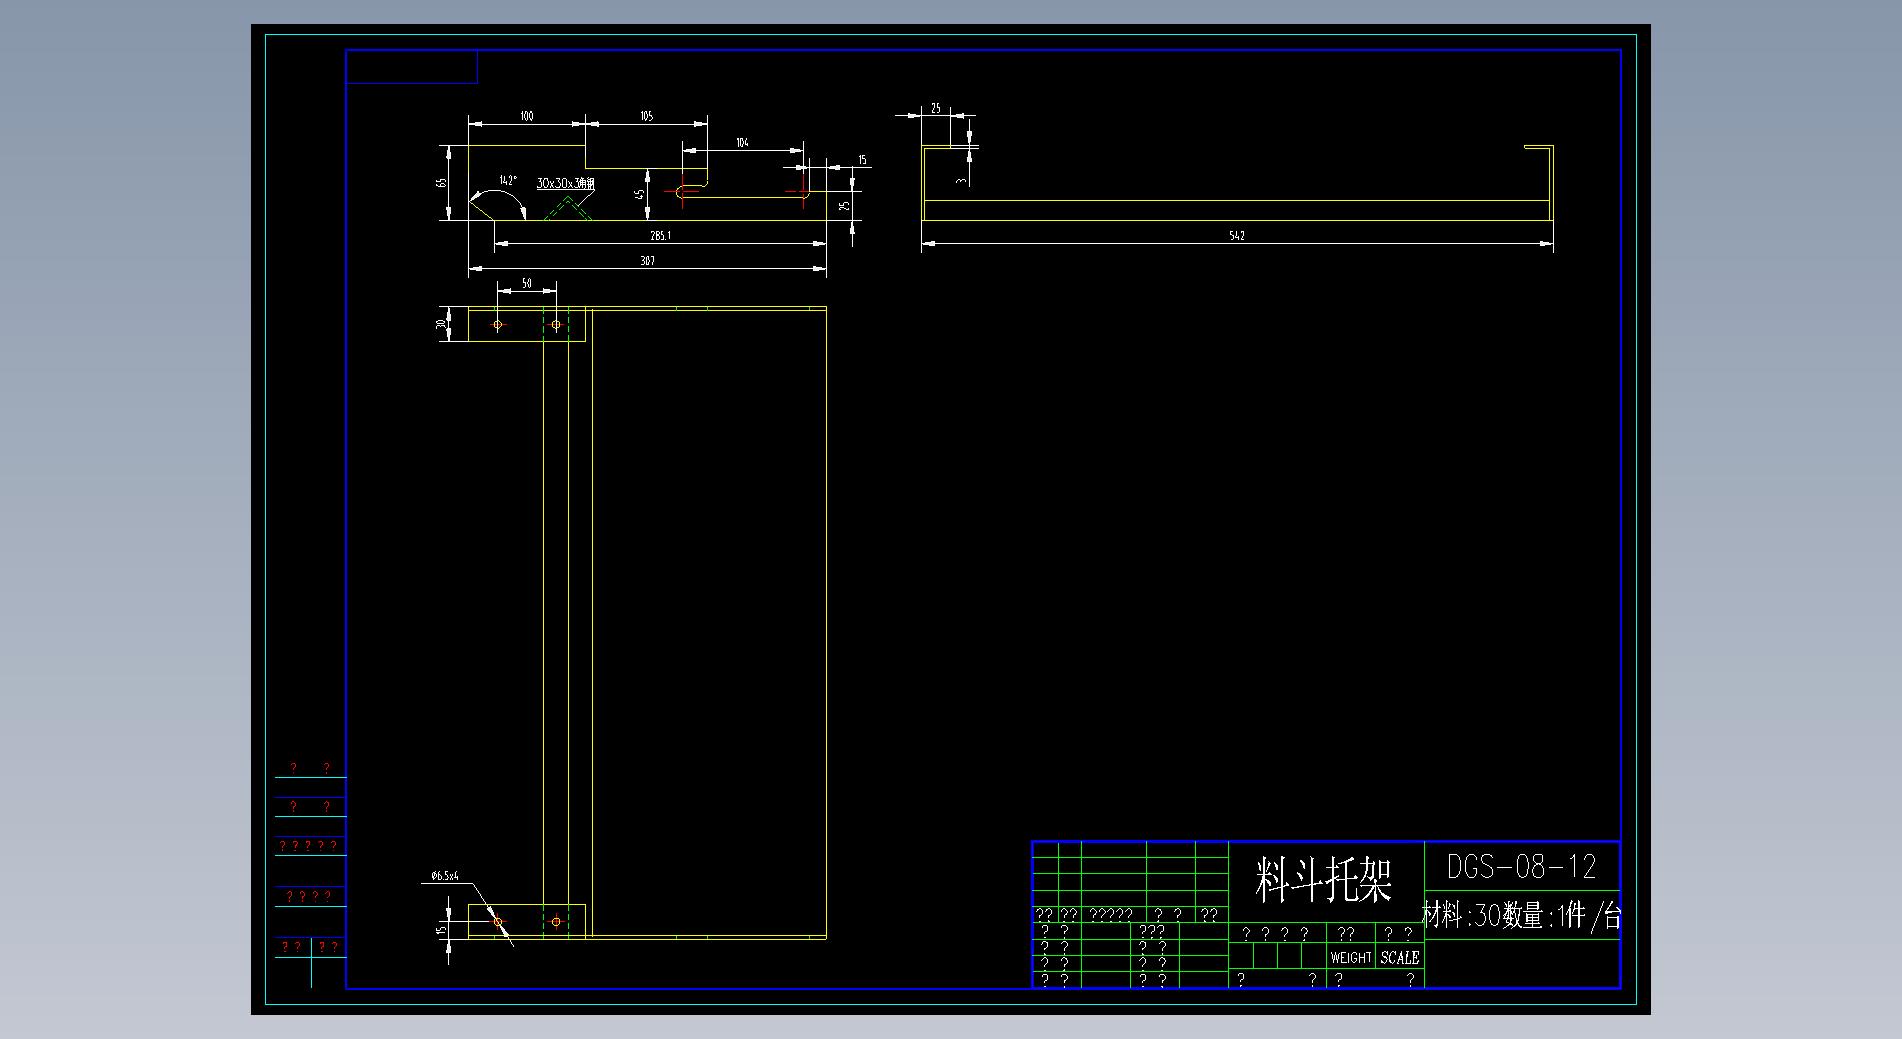1902x1039 pixels.
Task: Select the "142°" angle annotation
Action: pyautogui.click(x=508, y=181)
